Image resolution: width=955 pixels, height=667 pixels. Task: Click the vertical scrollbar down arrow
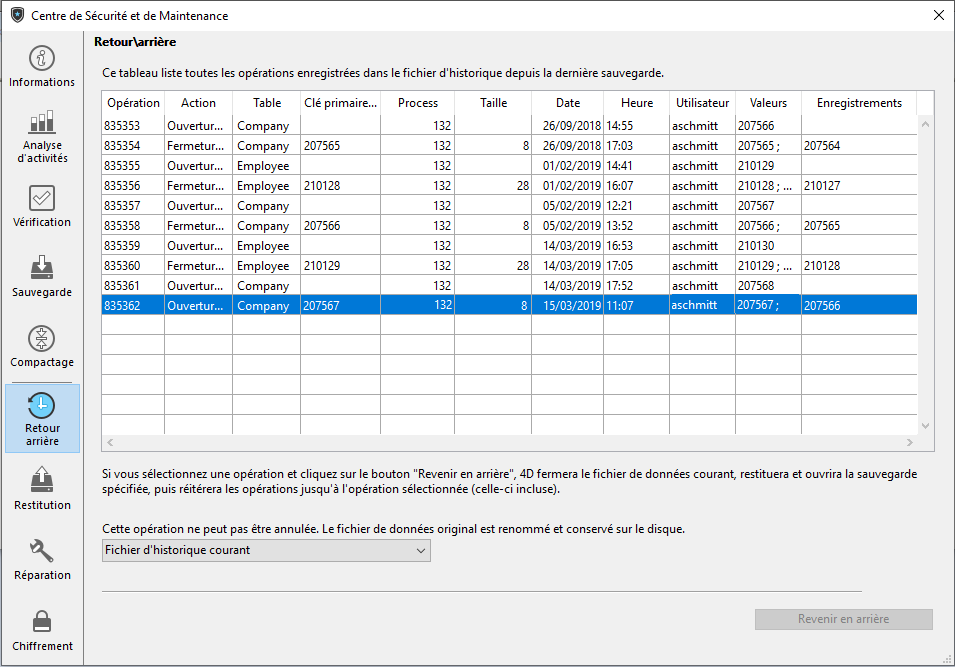point(925,425)
